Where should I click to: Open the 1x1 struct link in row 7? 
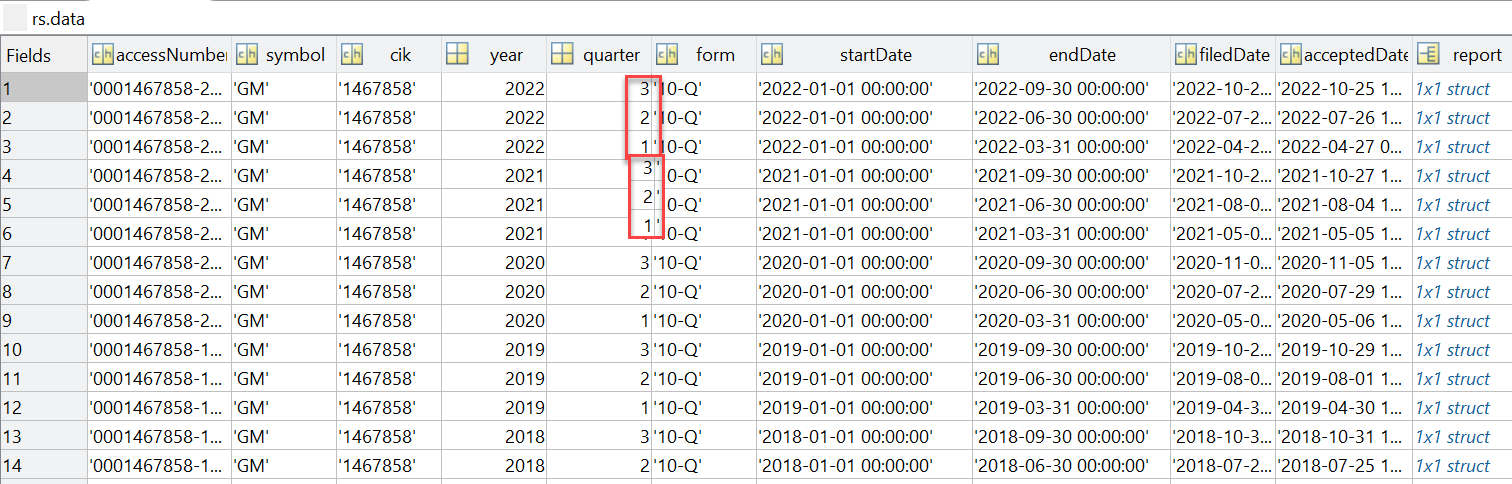[x=1452, y=262]
